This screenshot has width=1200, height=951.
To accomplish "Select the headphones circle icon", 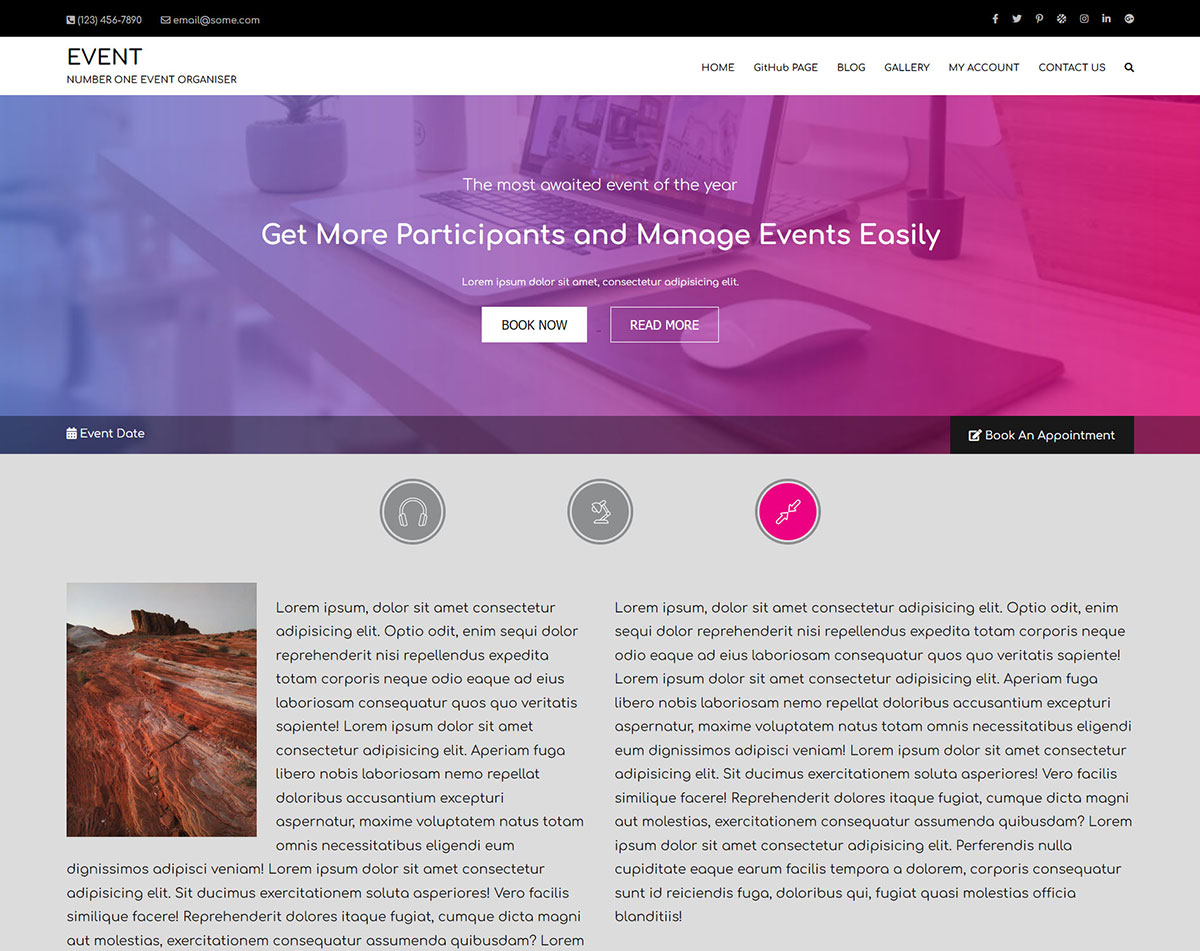I will pyautogui.click(x=412, y=512).
